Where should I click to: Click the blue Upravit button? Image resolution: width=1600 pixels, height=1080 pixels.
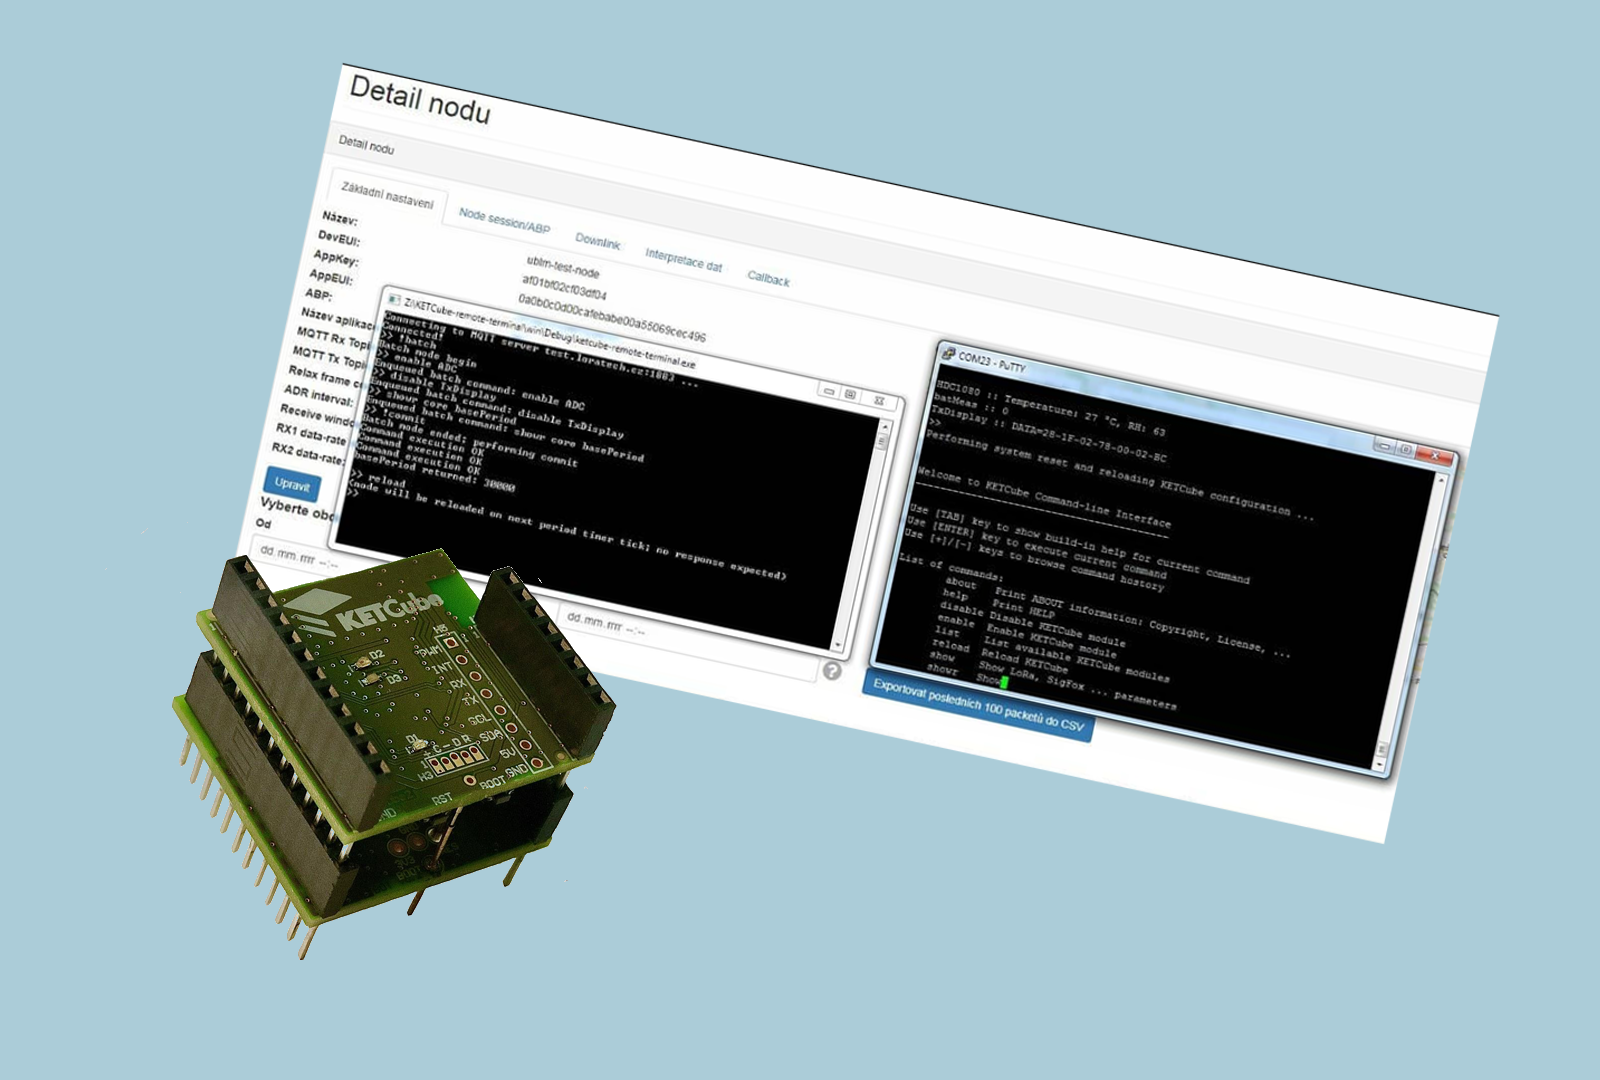point(292,483)
